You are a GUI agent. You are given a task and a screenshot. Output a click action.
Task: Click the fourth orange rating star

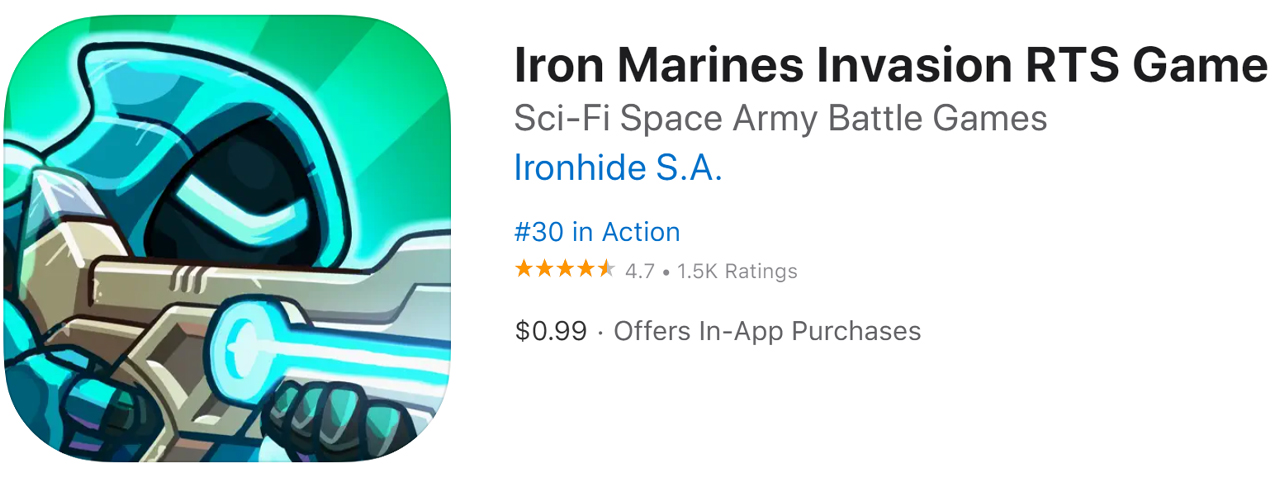[x=584, y=269]
